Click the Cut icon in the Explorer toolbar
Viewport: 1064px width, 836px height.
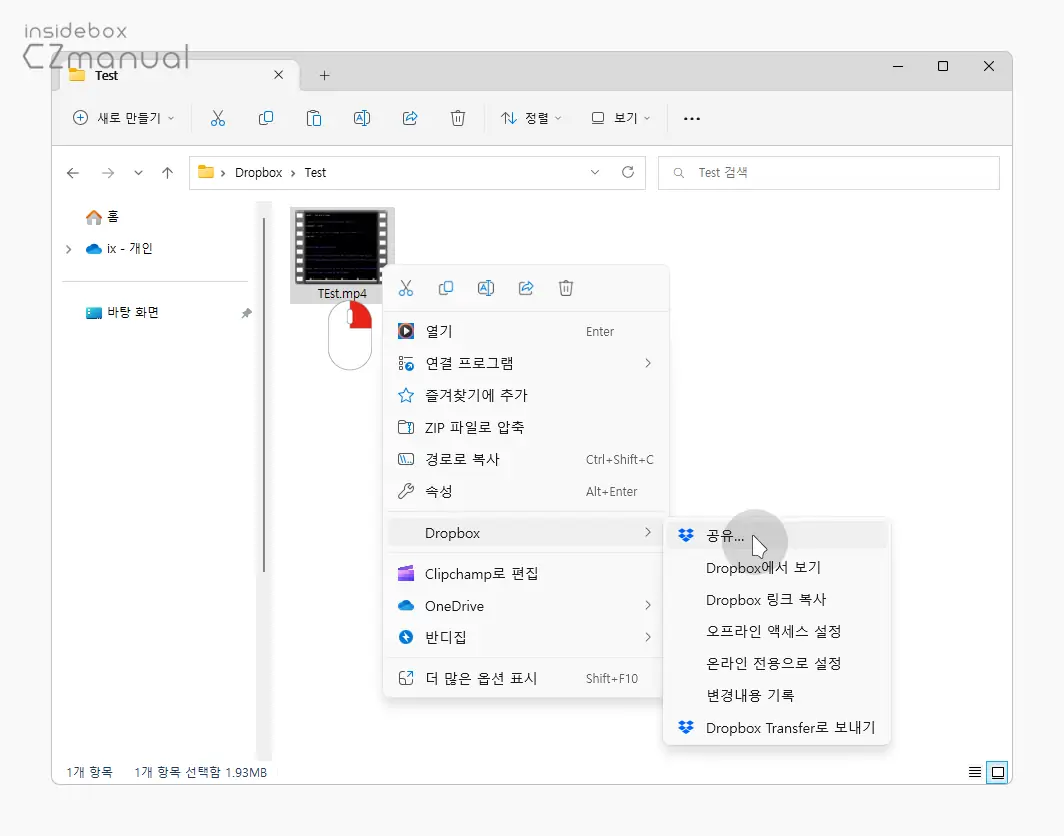(x=218, y=118)
